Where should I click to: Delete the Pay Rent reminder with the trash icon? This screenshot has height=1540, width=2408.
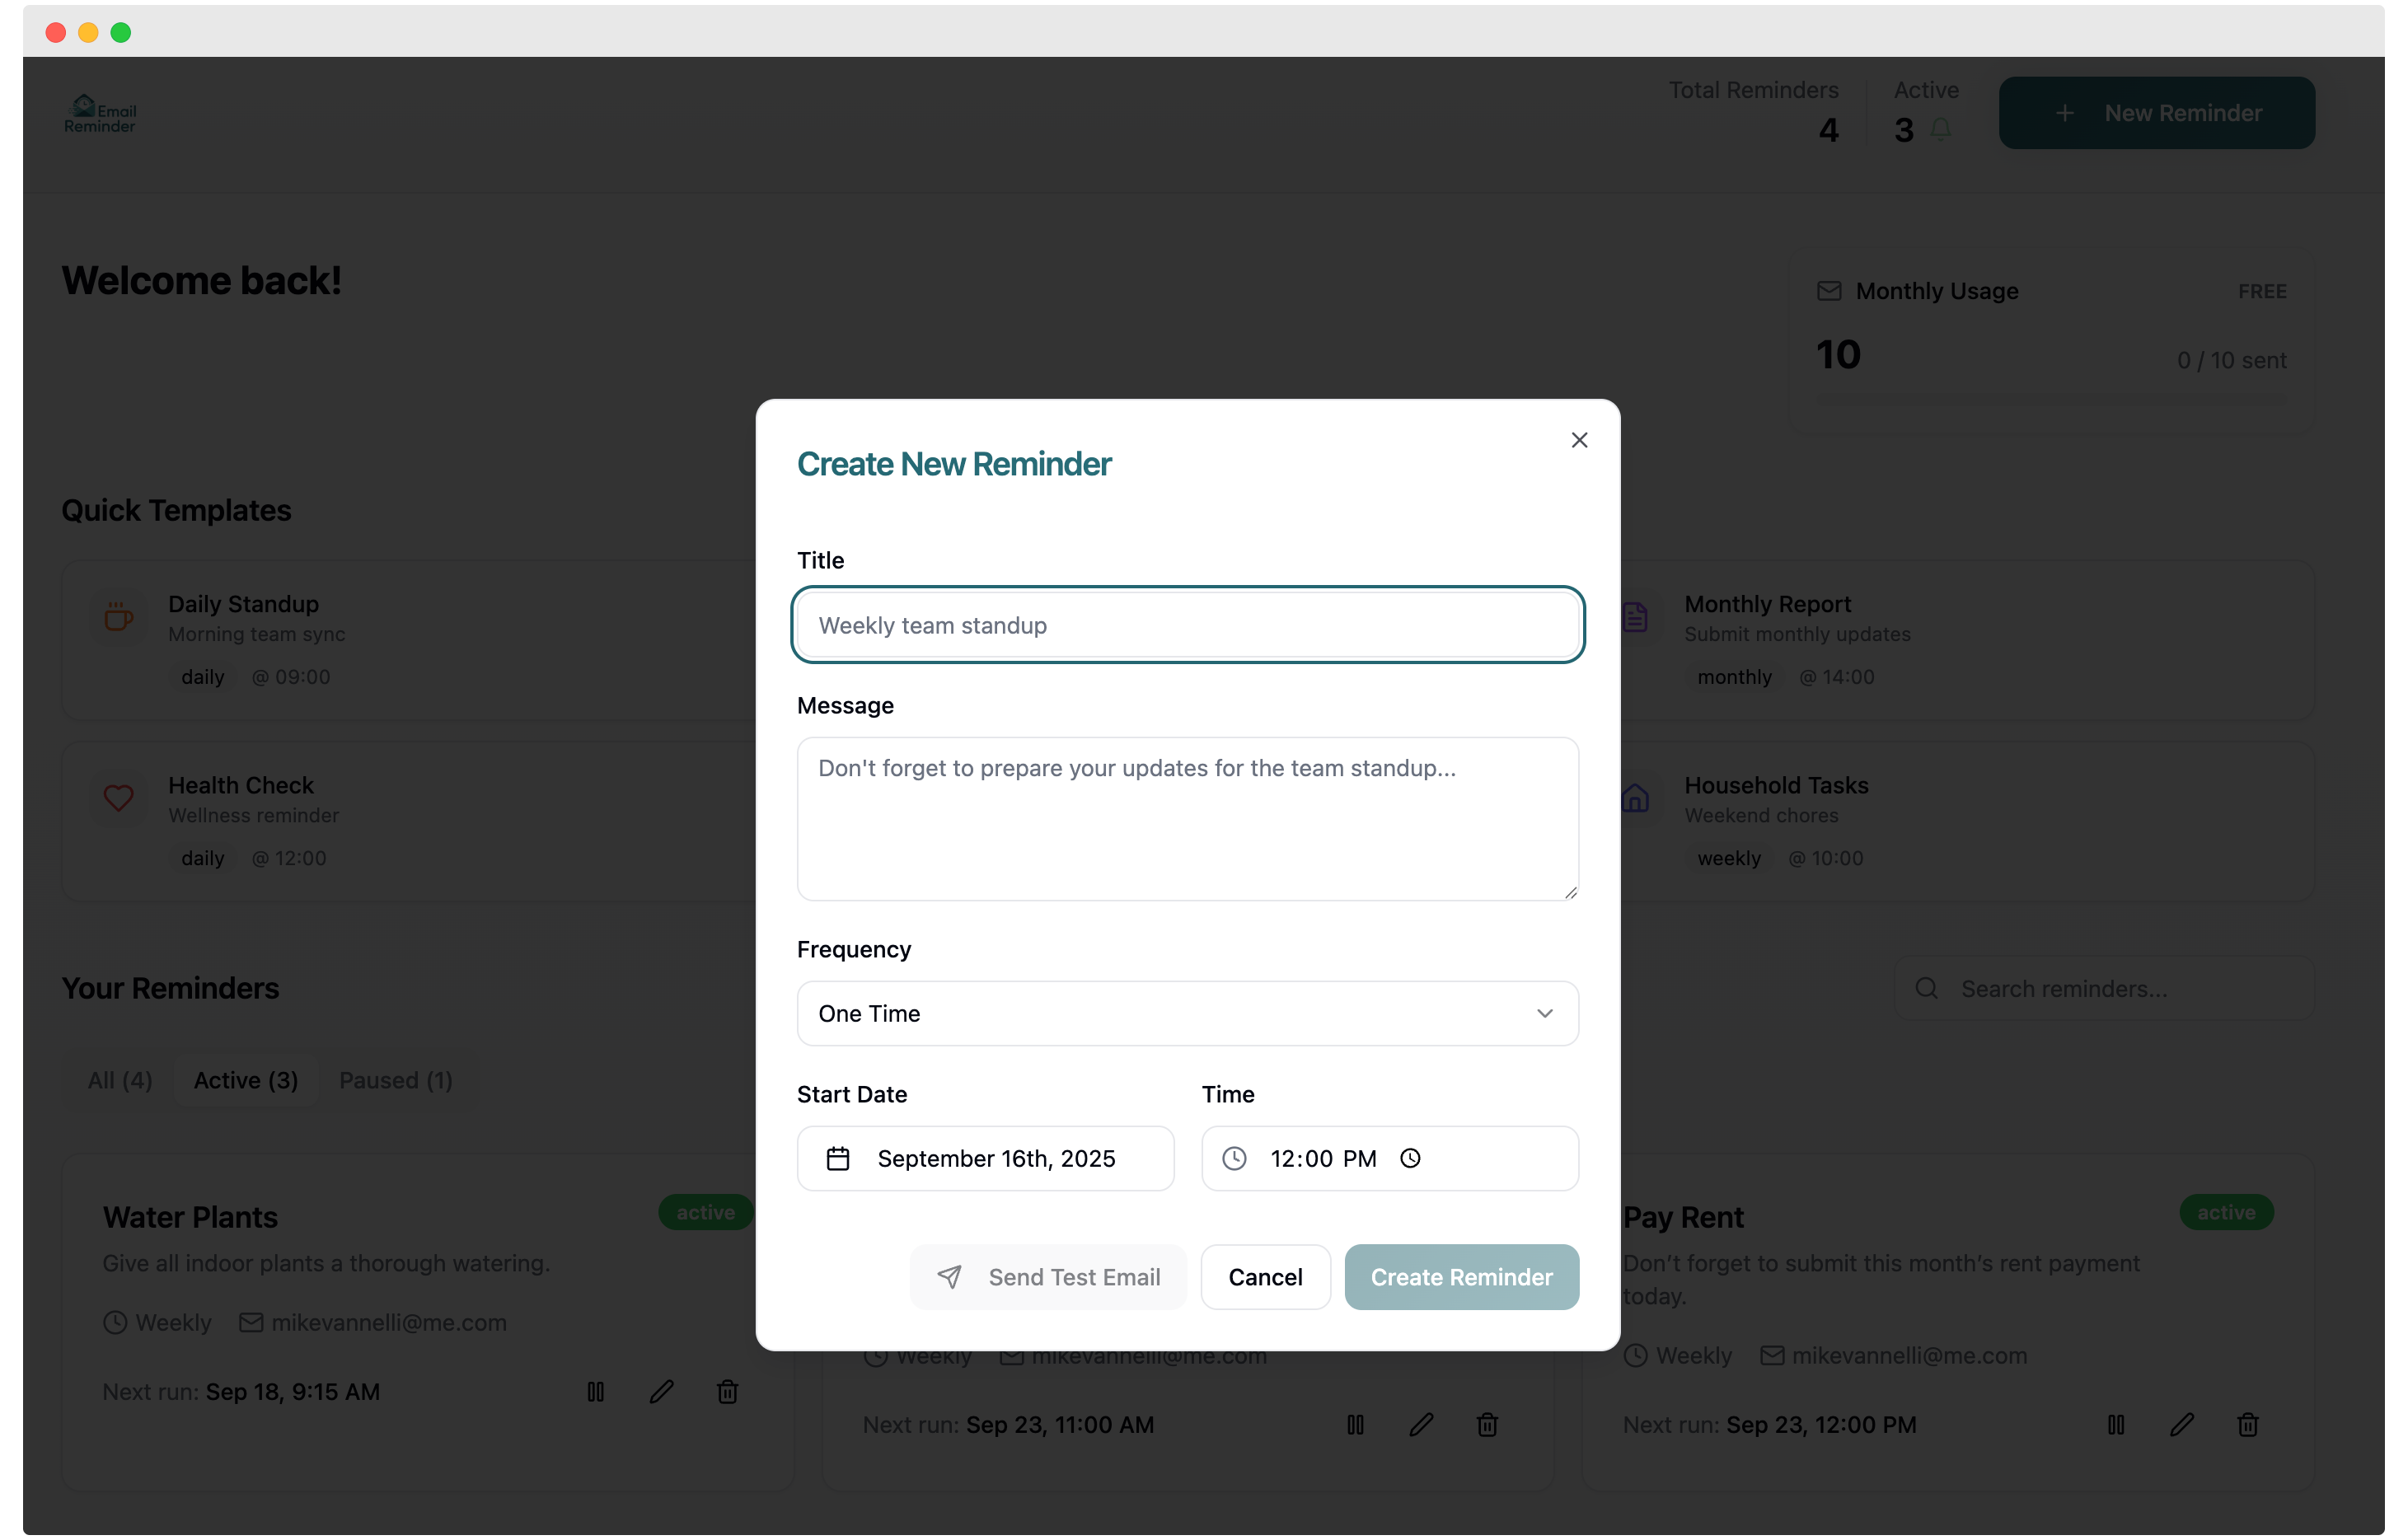coord(2247,1424)
